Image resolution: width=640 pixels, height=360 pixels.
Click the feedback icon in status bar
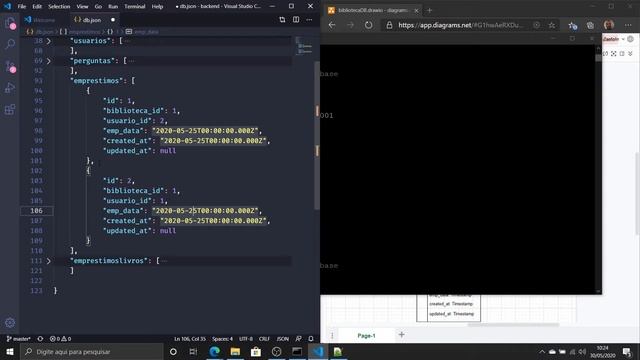298,339
